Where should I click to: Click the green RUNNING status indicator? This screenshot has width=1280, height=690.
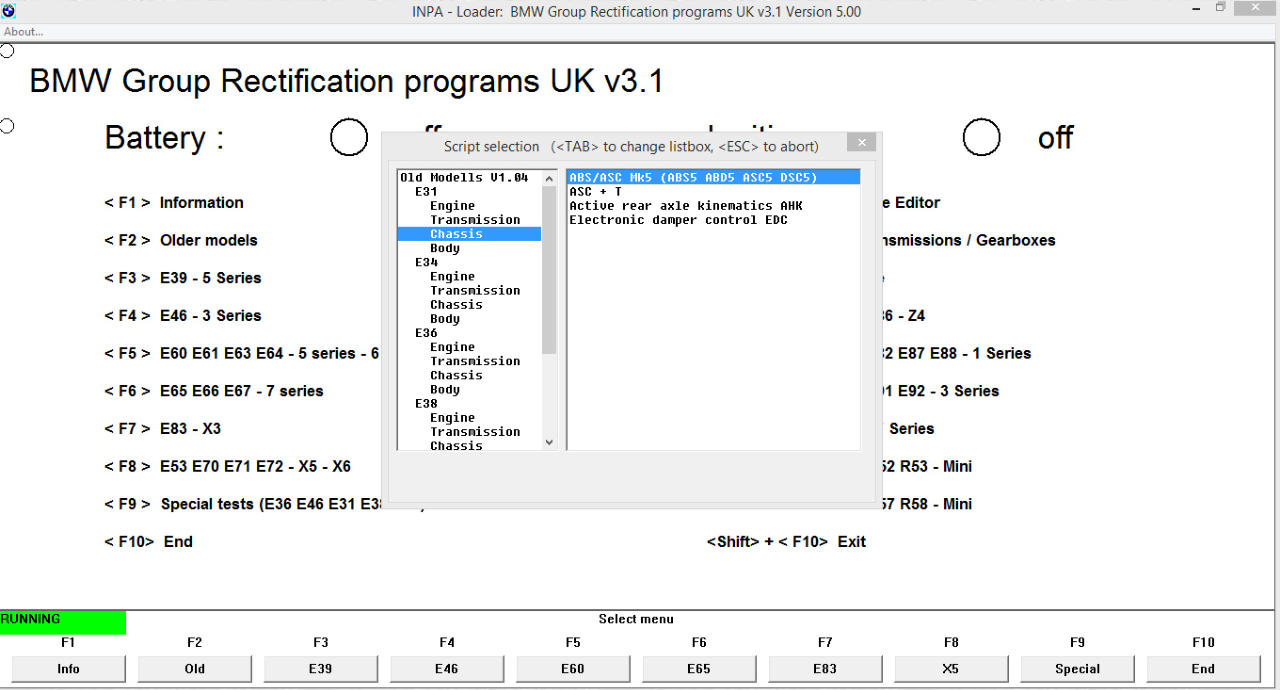[x=63, y=621]
